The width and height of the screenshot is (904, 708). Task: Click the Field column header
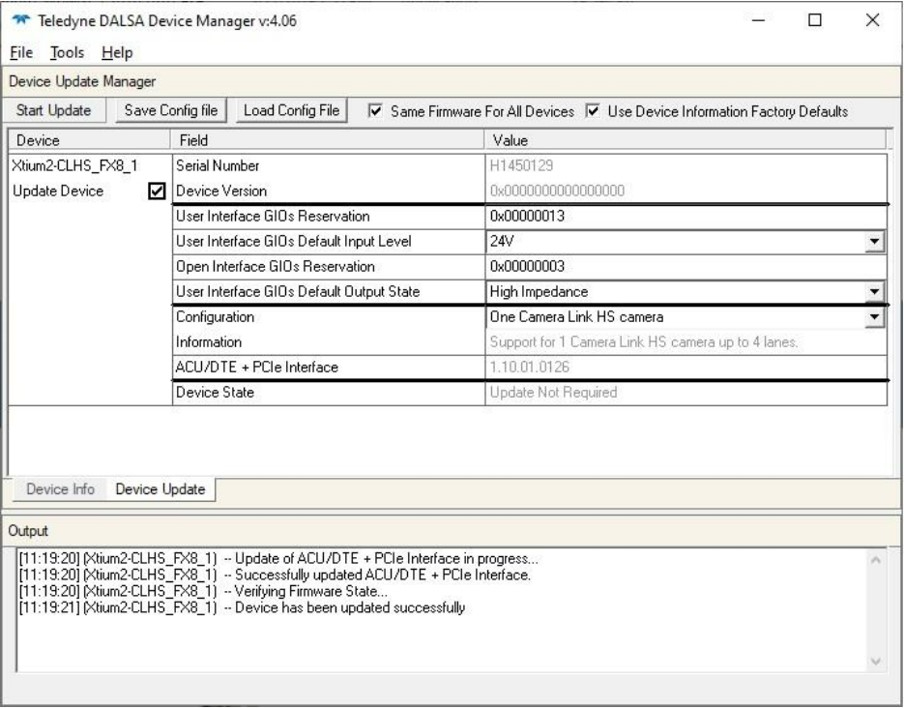pos(327,140)
